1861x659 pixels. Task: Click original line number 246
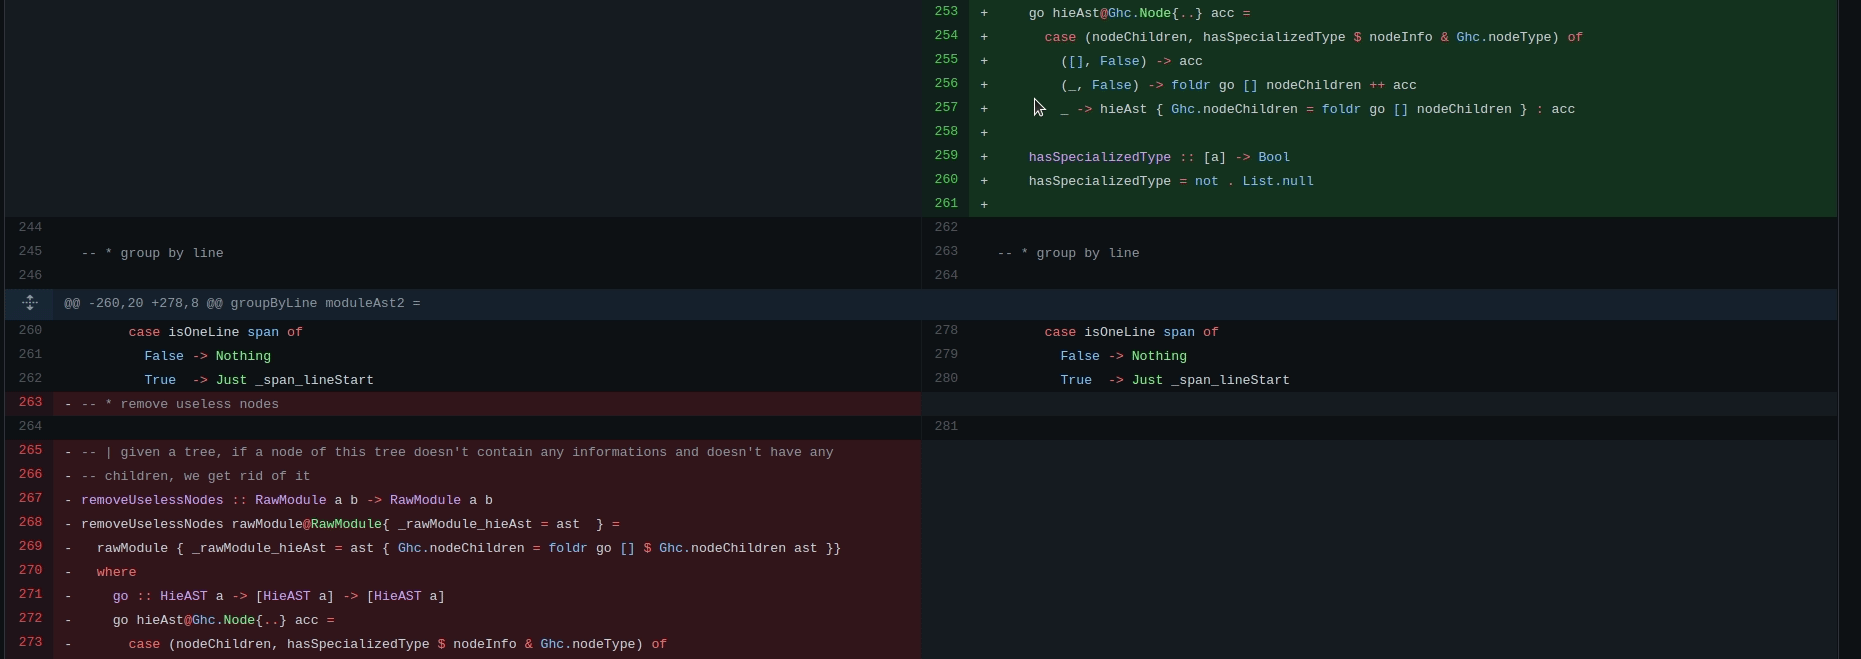(29, 276)
